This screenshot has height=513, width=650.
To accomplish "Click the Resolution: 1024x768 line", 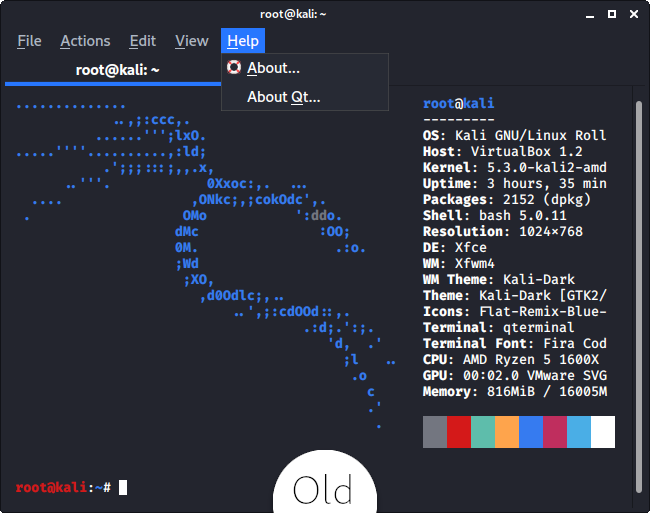I will click(502, 232).
